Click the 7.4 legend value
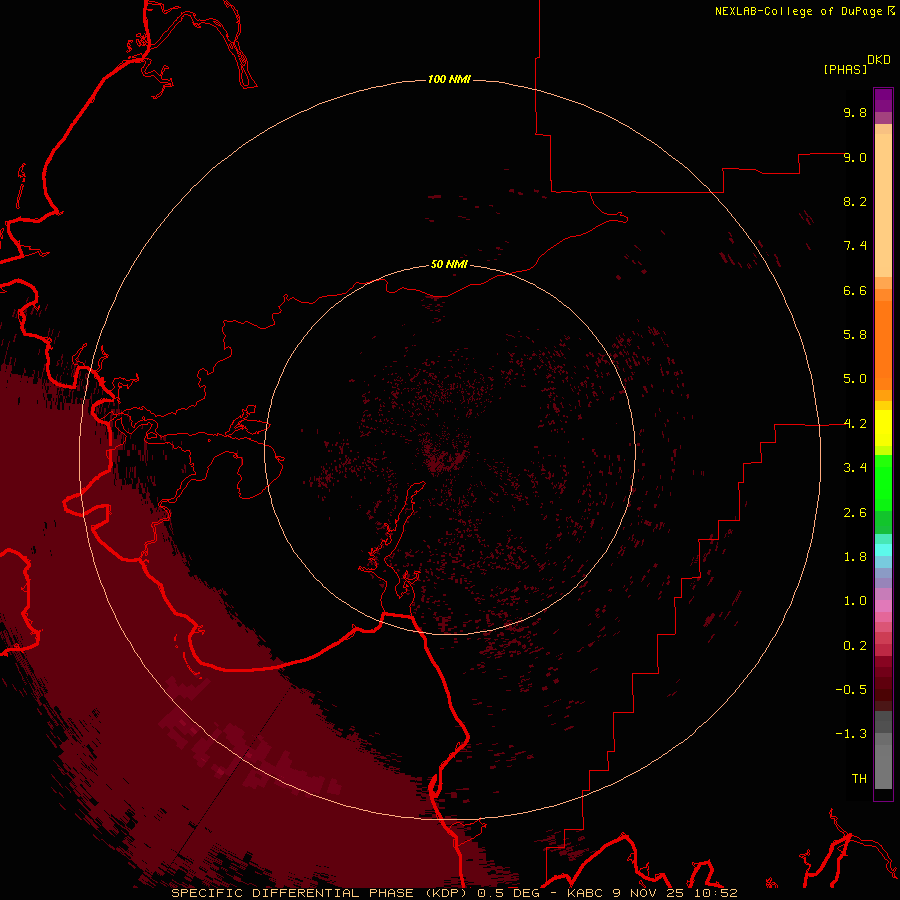The width and height of the screenshot is (900, 900). tap(855, 246)
